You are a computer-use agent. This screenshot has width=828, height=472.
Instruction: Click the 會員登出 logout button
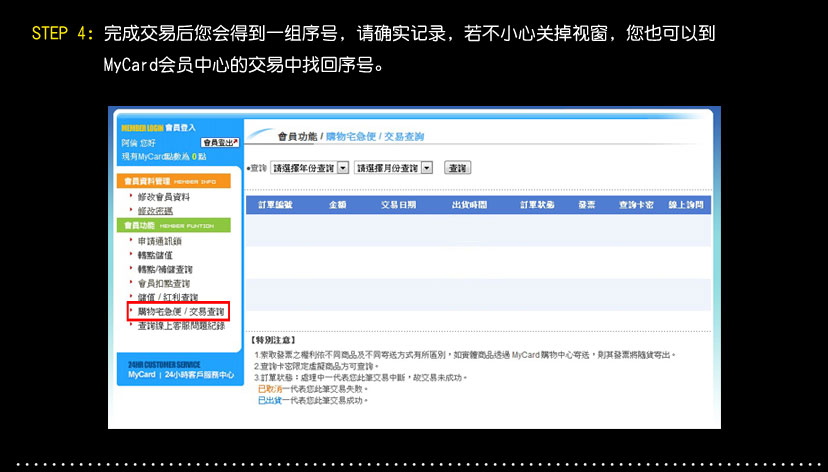(220, 143)
